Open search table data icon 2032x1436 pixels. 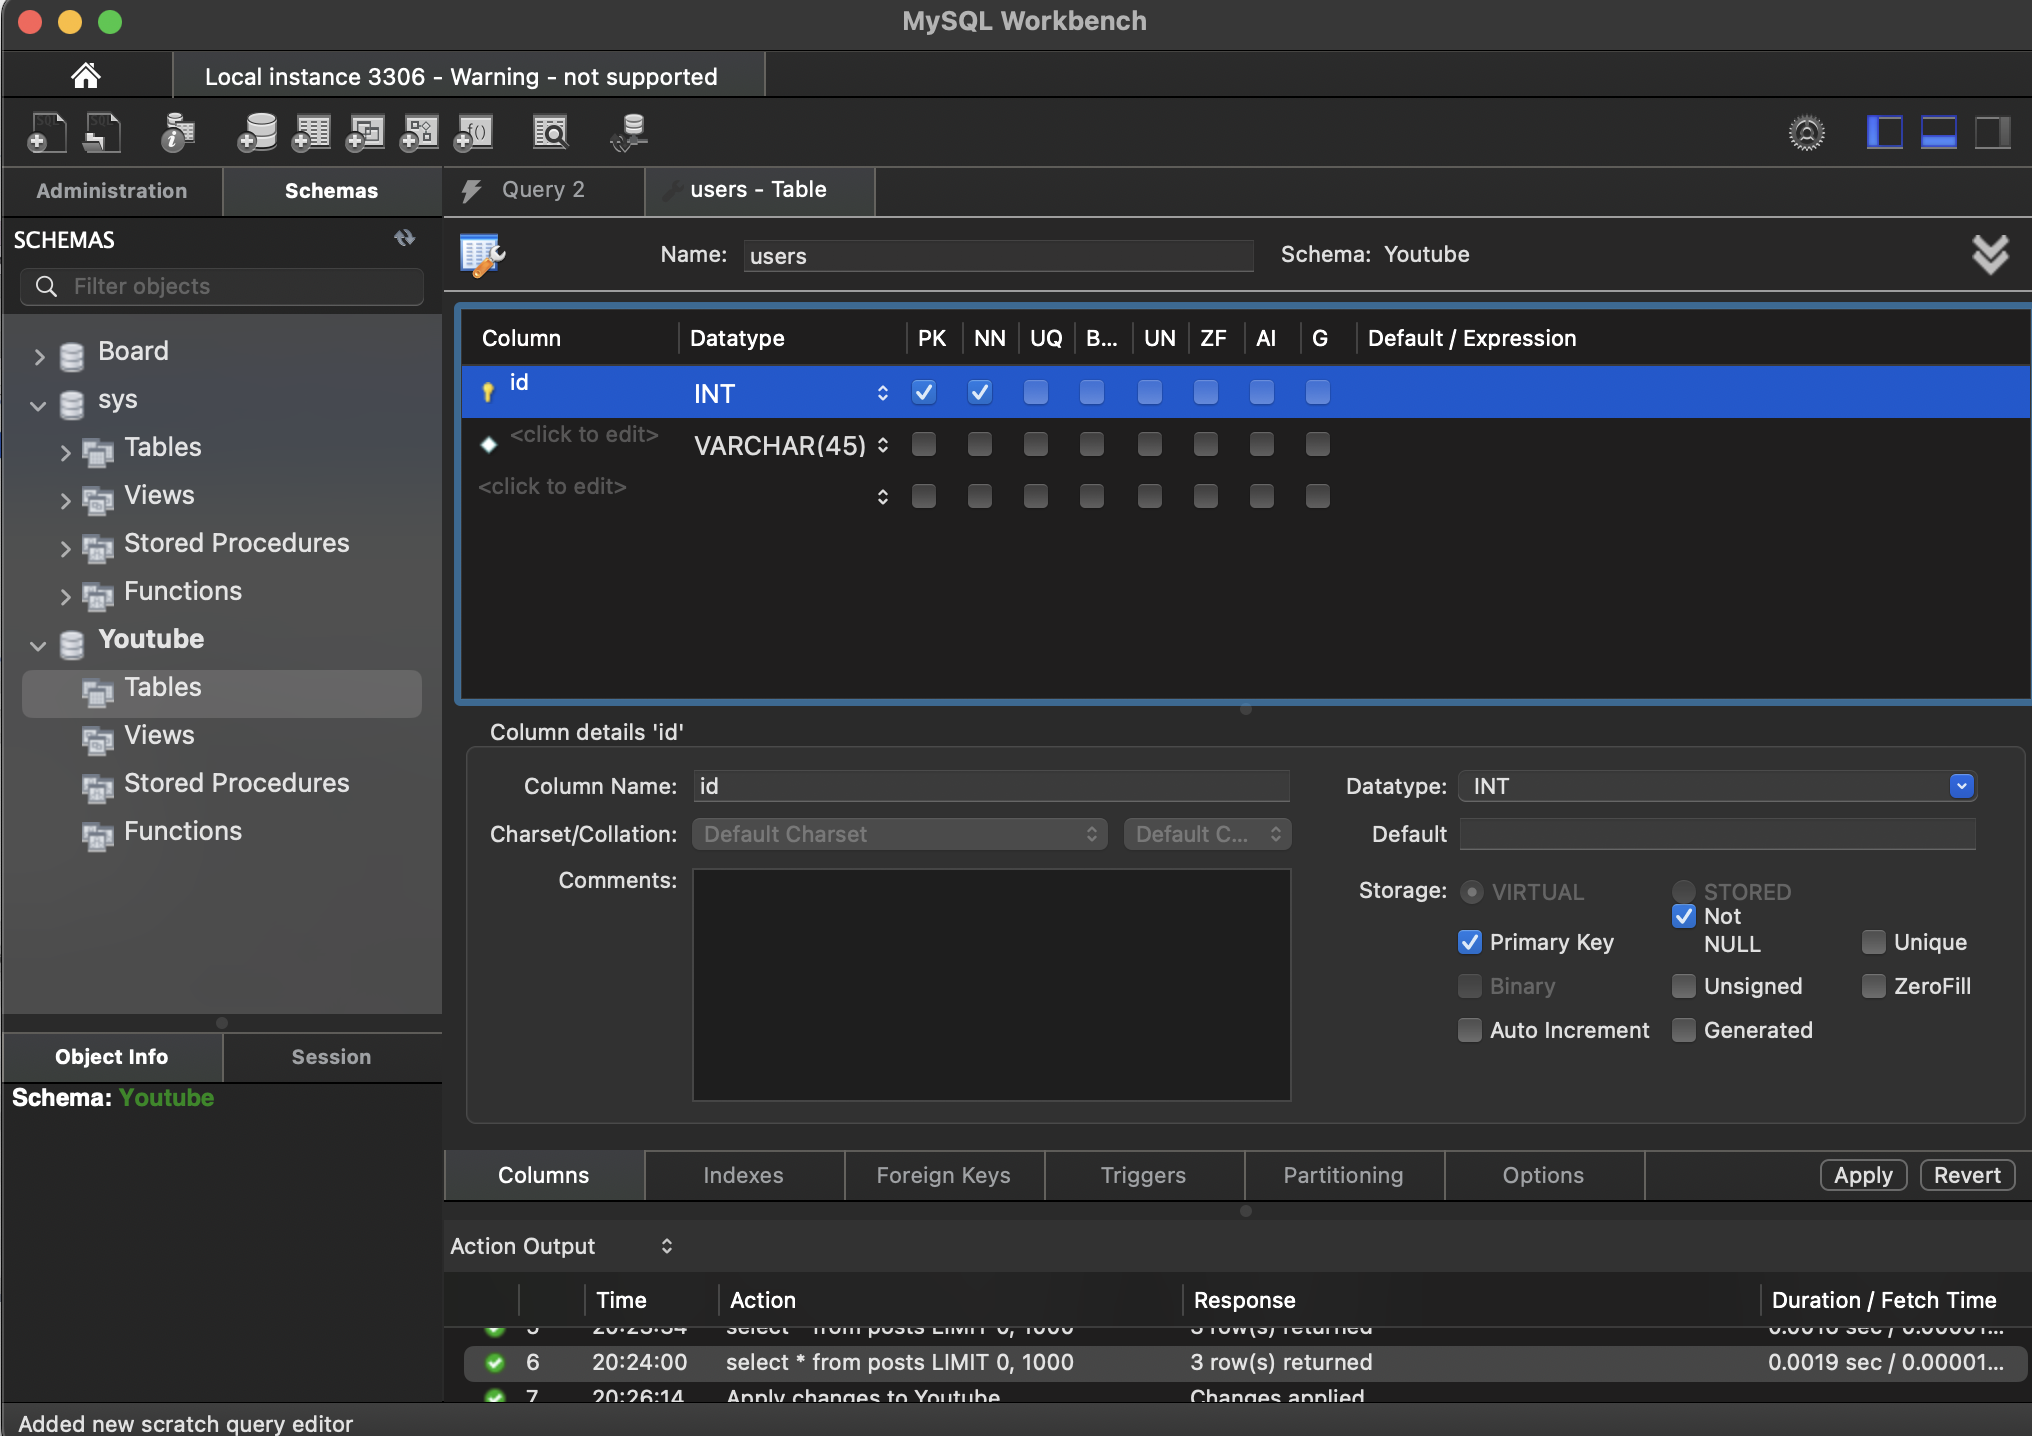coord(550,133)
